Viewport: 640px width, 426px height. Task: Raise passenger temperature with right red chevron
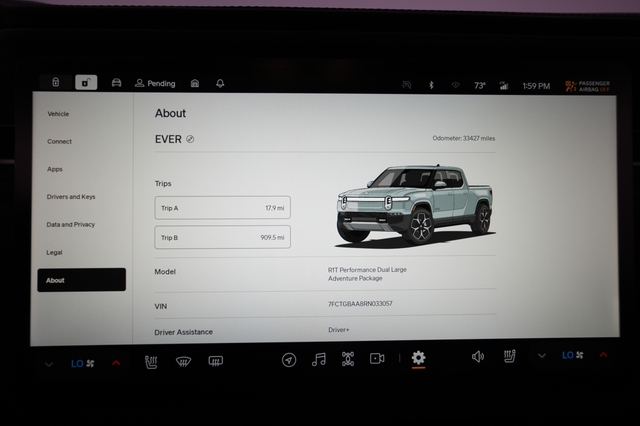(x=603, y=355)
